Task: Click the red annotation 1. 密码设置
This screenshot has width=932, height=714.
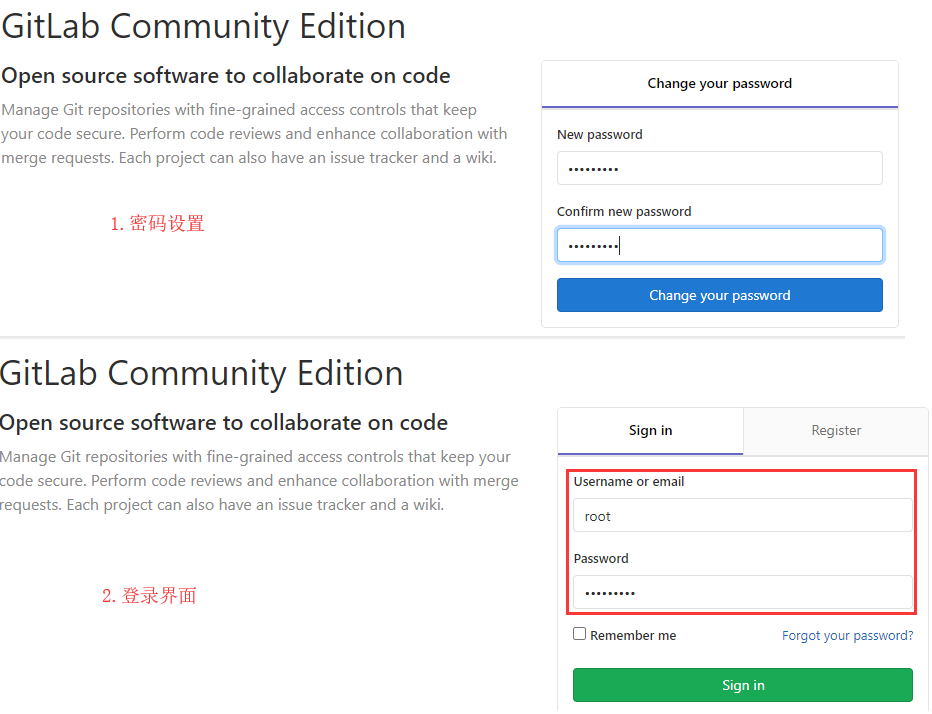Action: (157, 224)
